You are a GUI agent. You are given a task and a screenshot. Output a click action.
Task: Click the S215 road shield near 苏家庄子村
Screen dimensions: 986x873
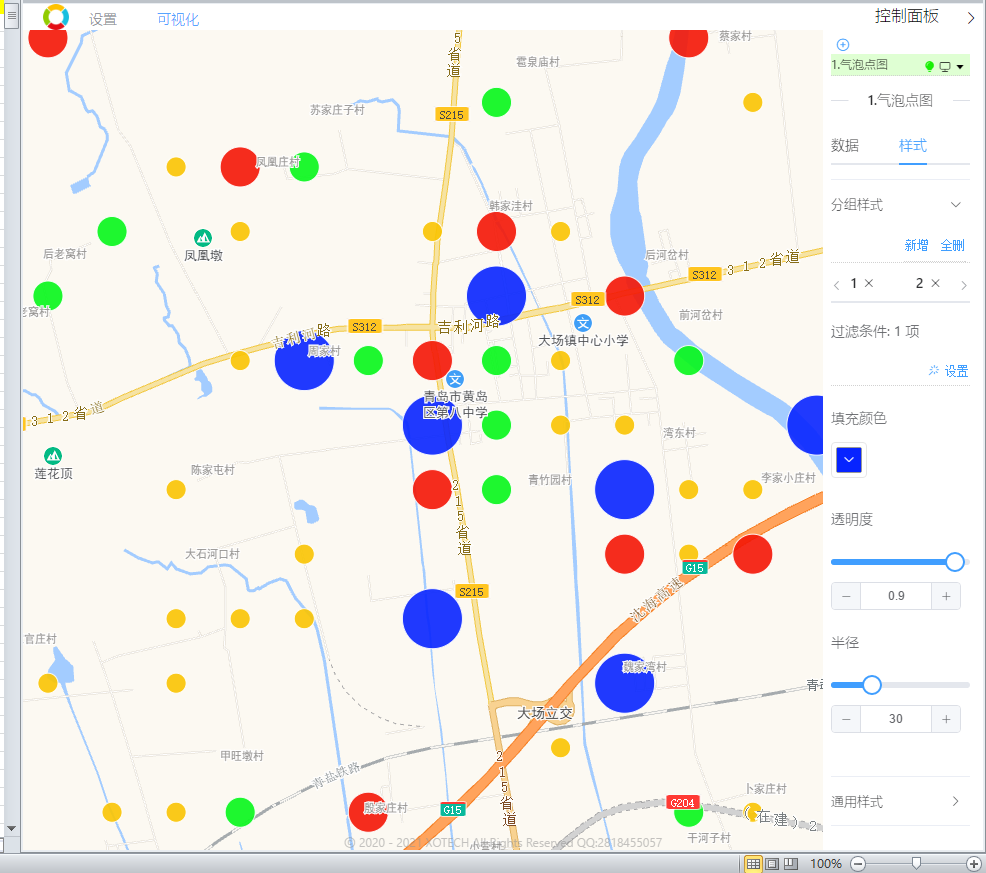coord(451,114)
